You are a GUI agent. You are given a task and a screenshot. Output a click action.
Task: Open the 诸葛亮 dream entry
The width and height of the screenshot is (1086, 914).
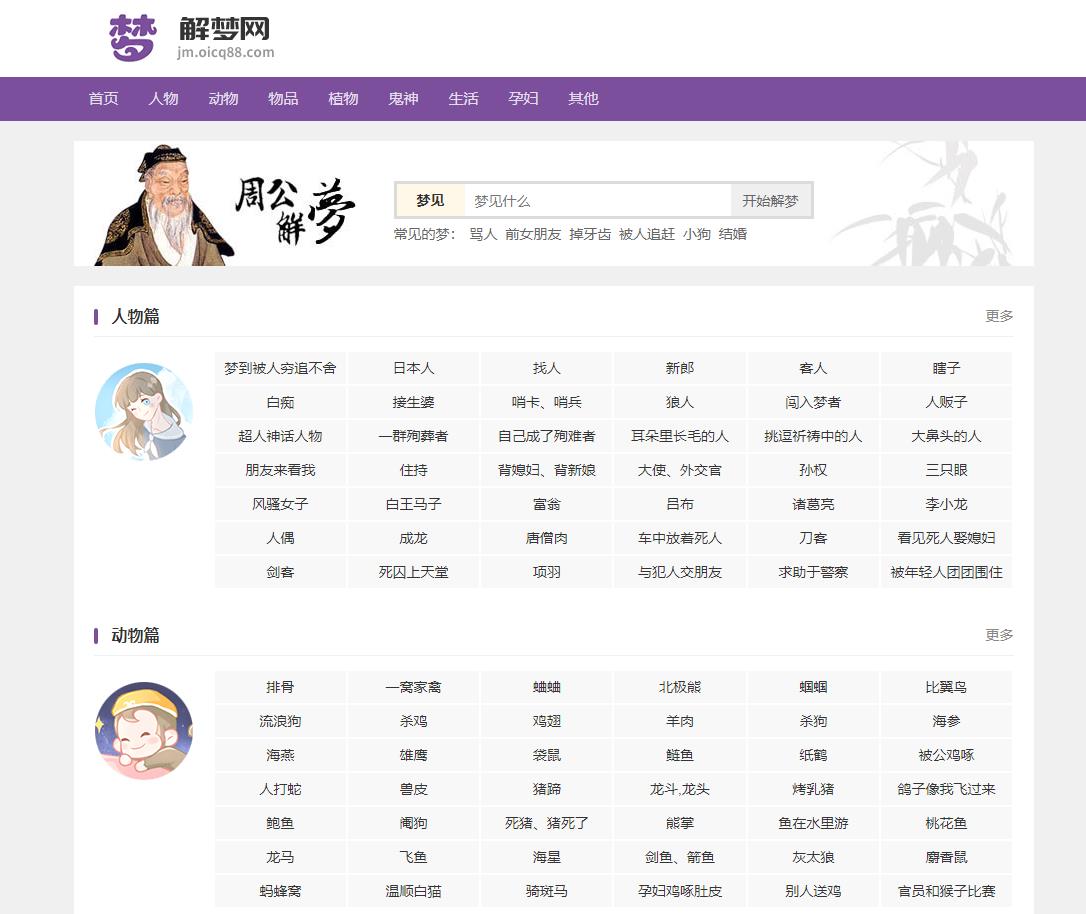[x=813, y=504]
